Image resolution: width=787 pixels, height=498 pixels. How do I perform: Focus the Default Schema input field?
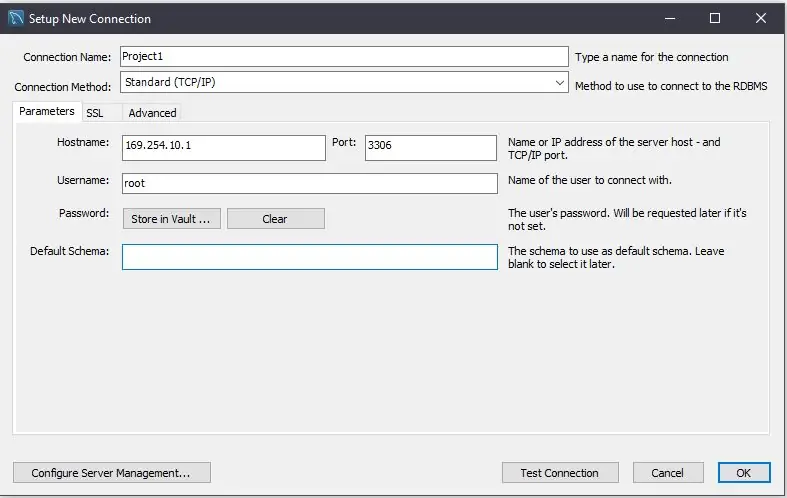(310, 257)
